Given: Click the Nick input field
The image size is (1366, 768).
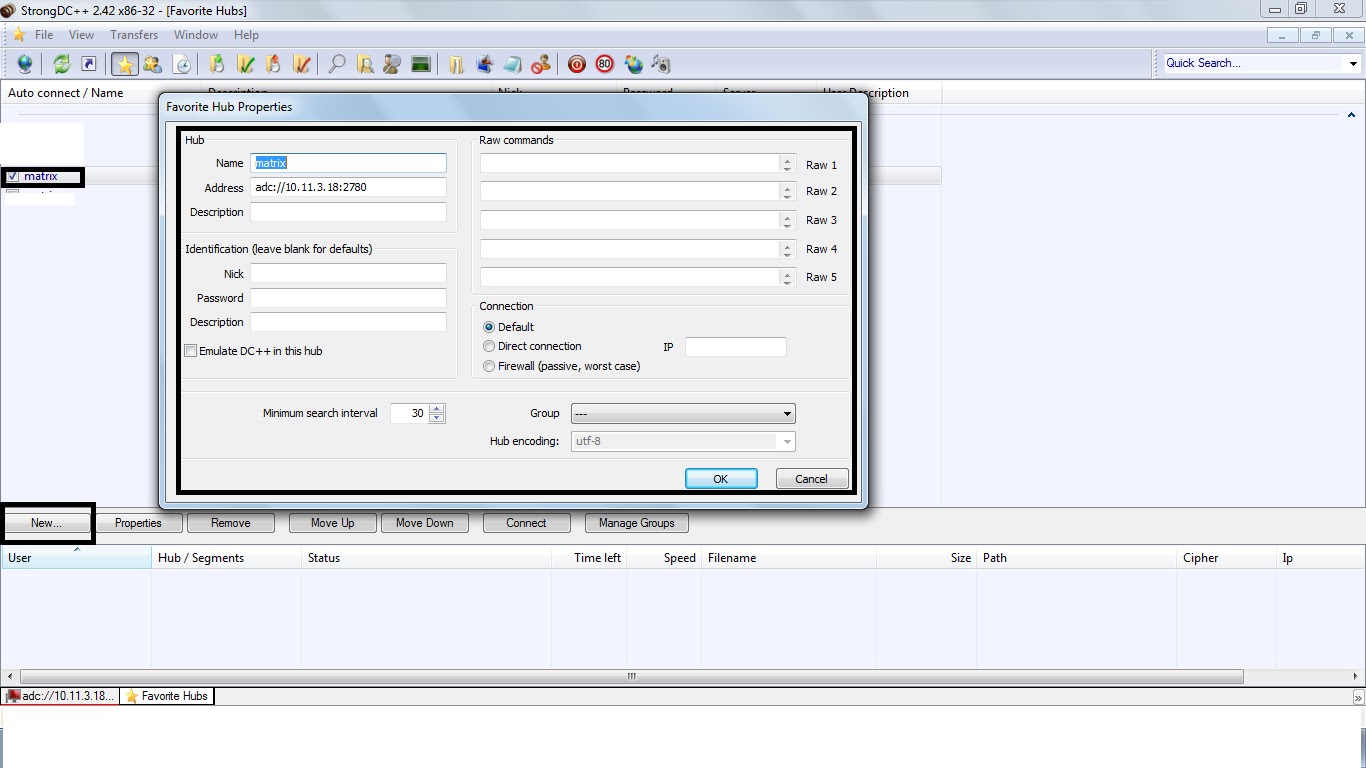Looking at the screenshot, I should click(x=348, y=273).
